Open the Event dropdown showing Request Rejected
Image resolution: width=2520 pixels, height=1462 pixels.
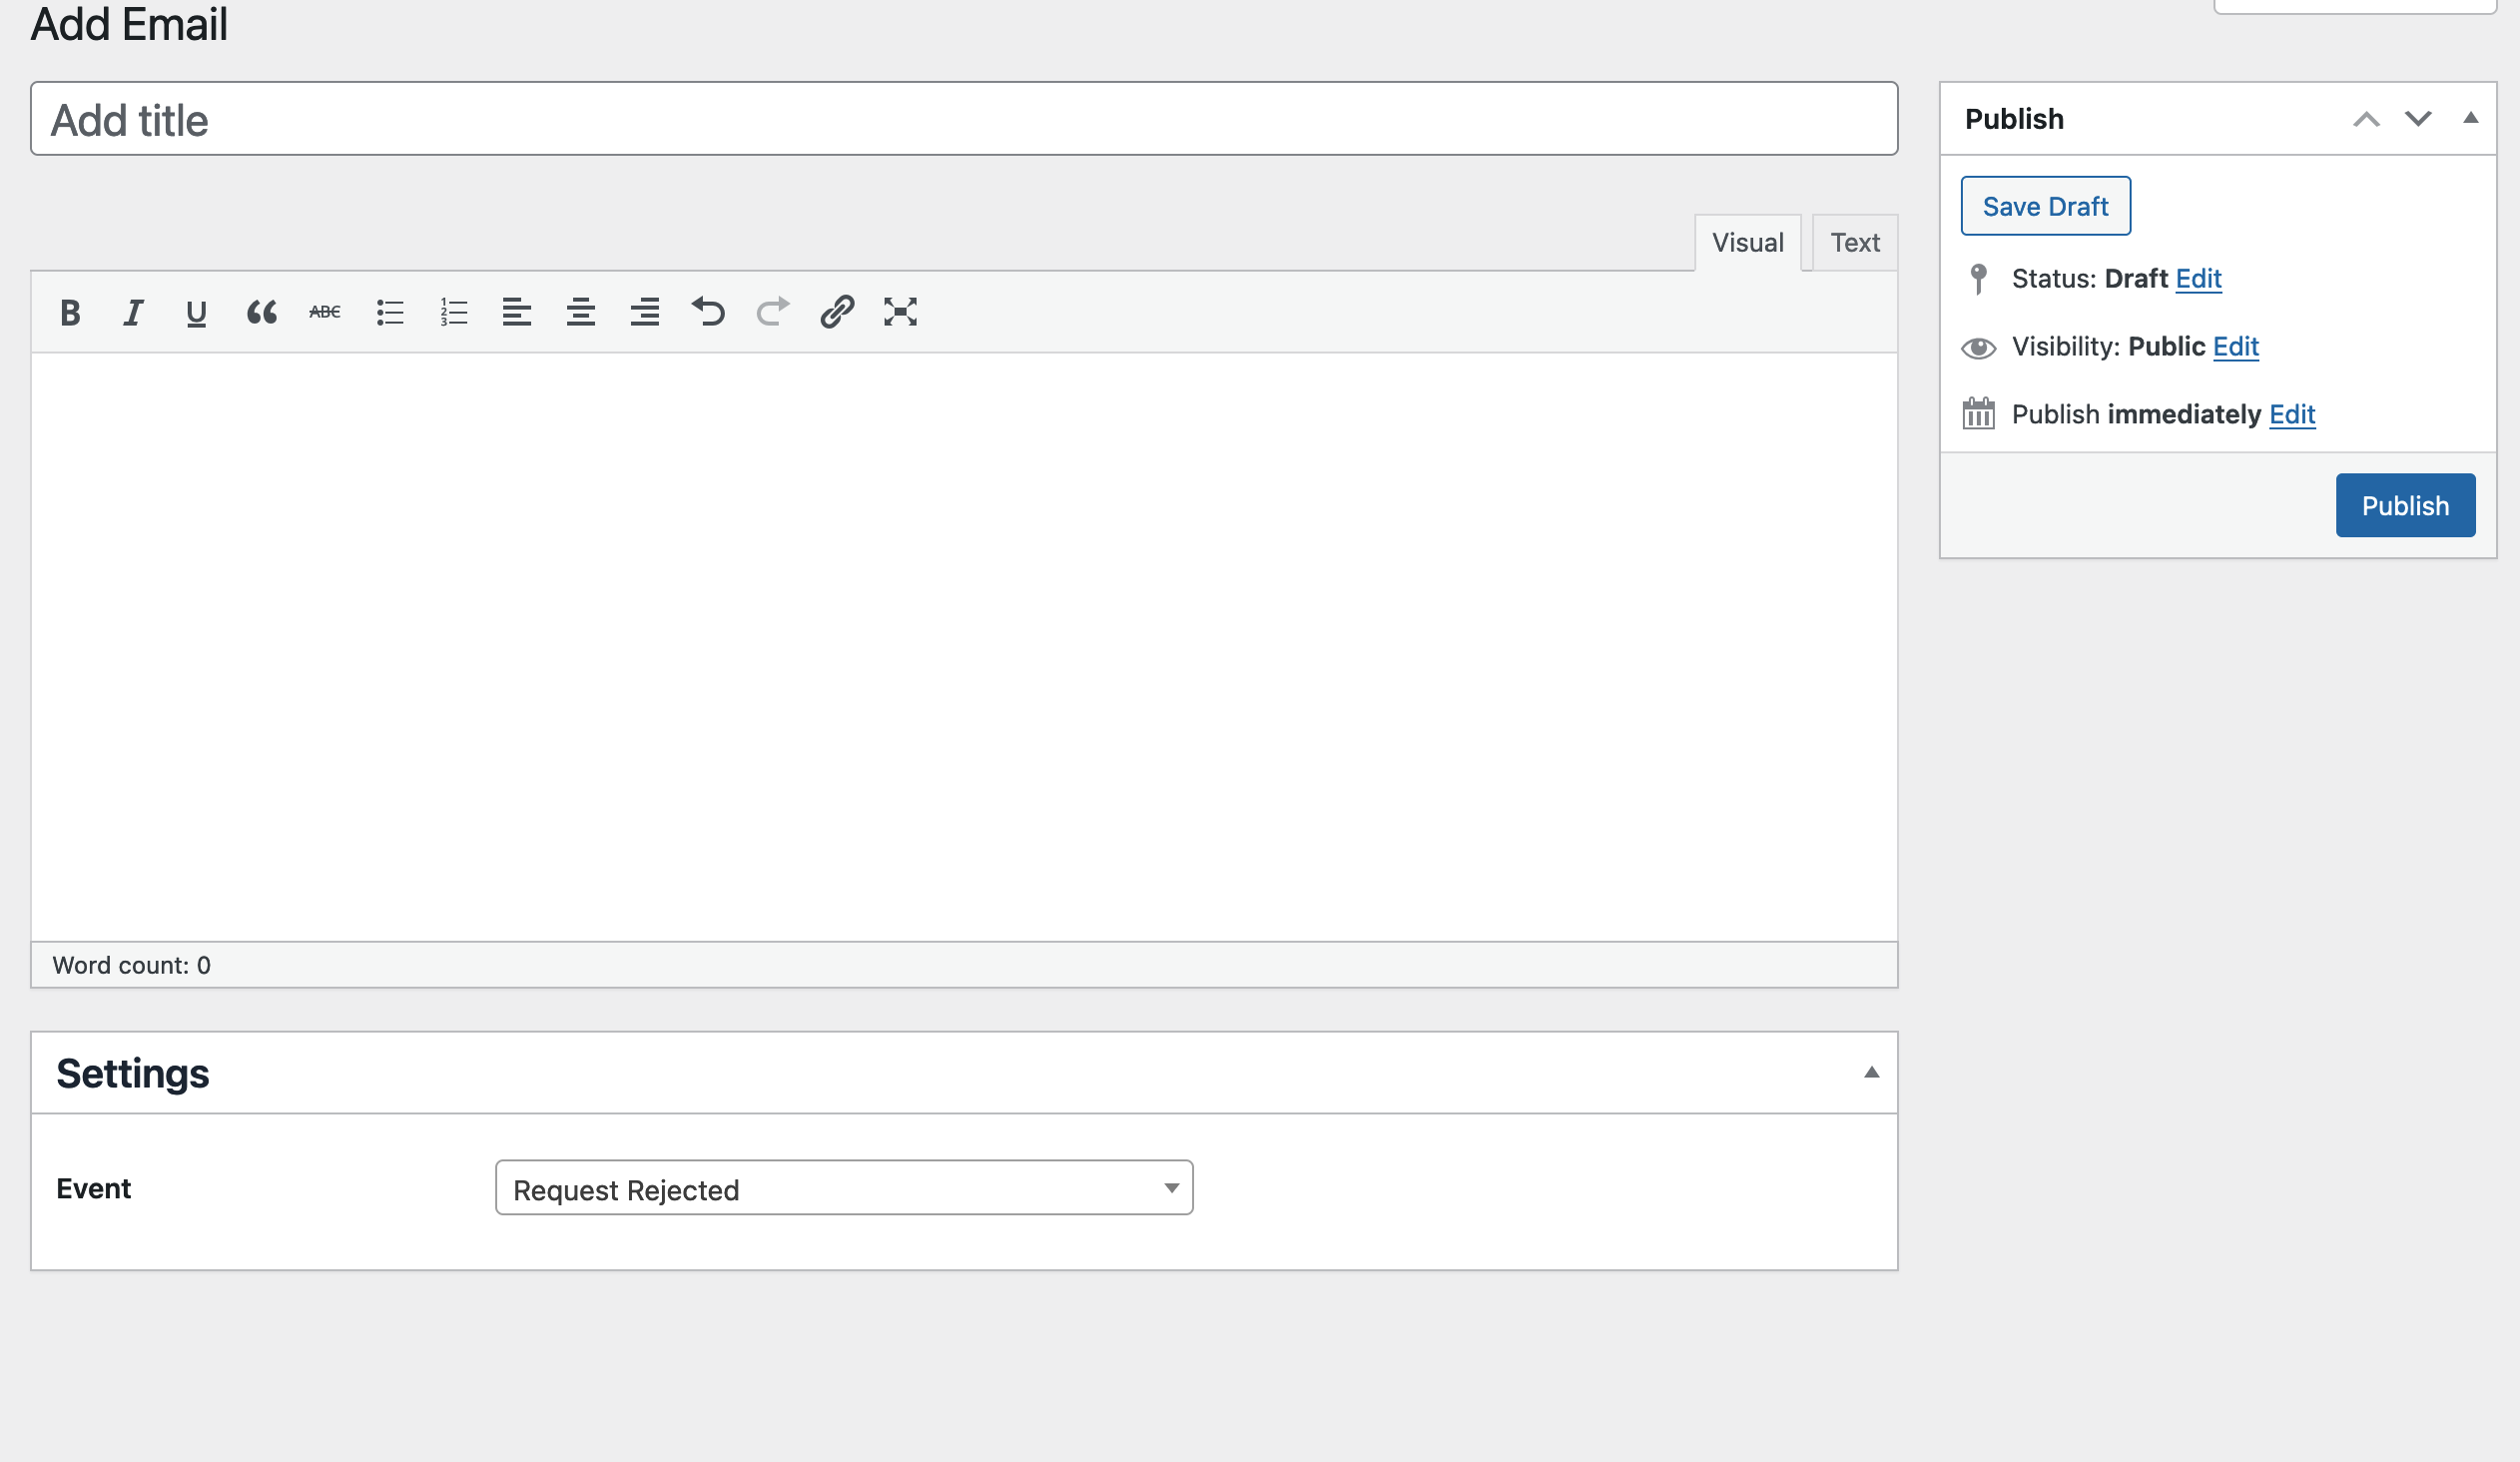point(844,1188)
